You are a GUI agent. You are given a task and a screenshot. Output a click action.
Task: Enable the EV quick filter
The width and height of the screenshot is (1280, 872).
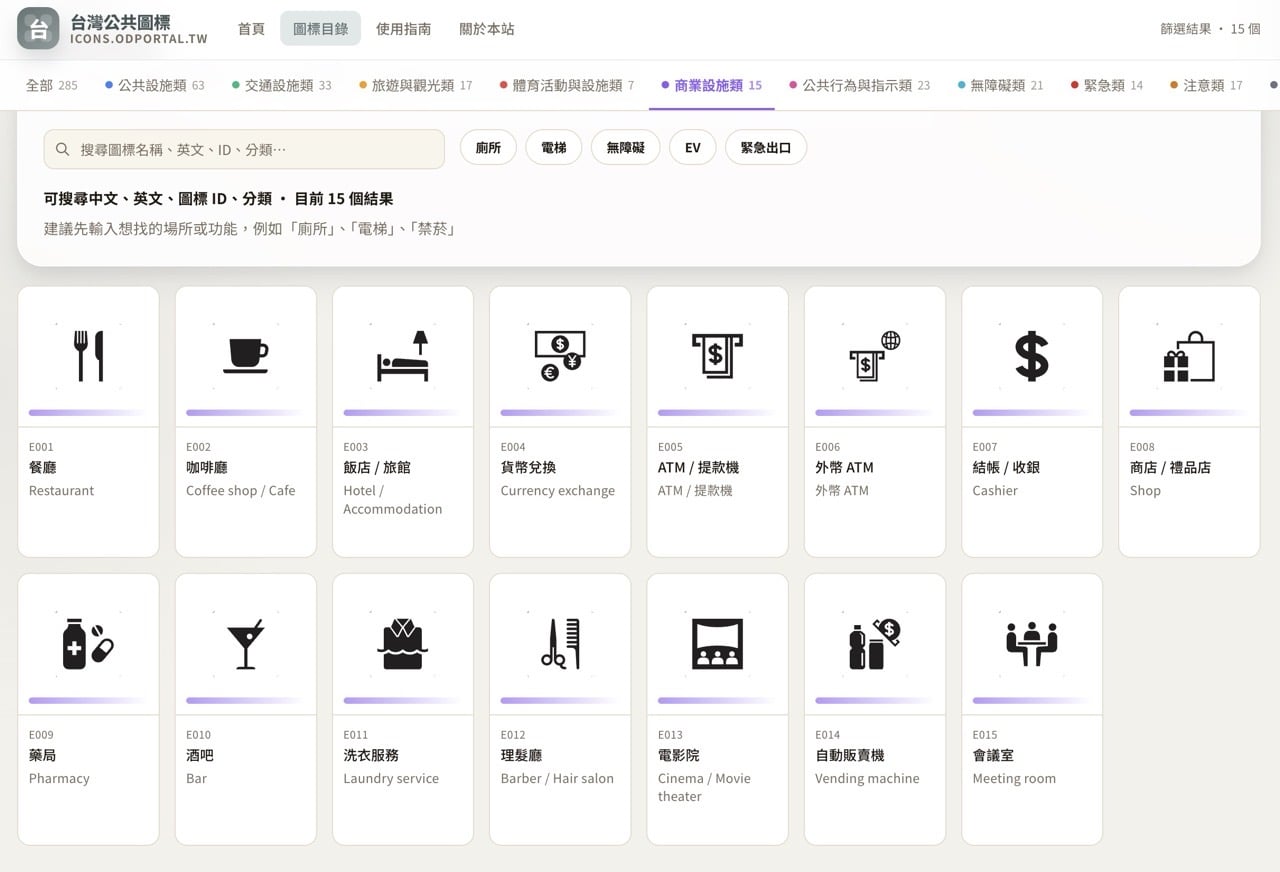click(692, 147)
